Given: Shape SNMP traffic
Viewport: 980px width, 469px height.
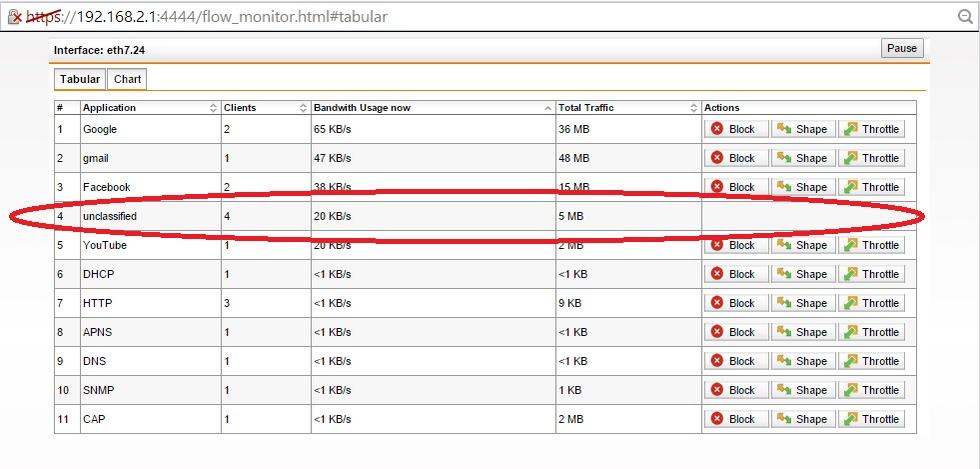Looking at the screenshot, I should point(803,390).
